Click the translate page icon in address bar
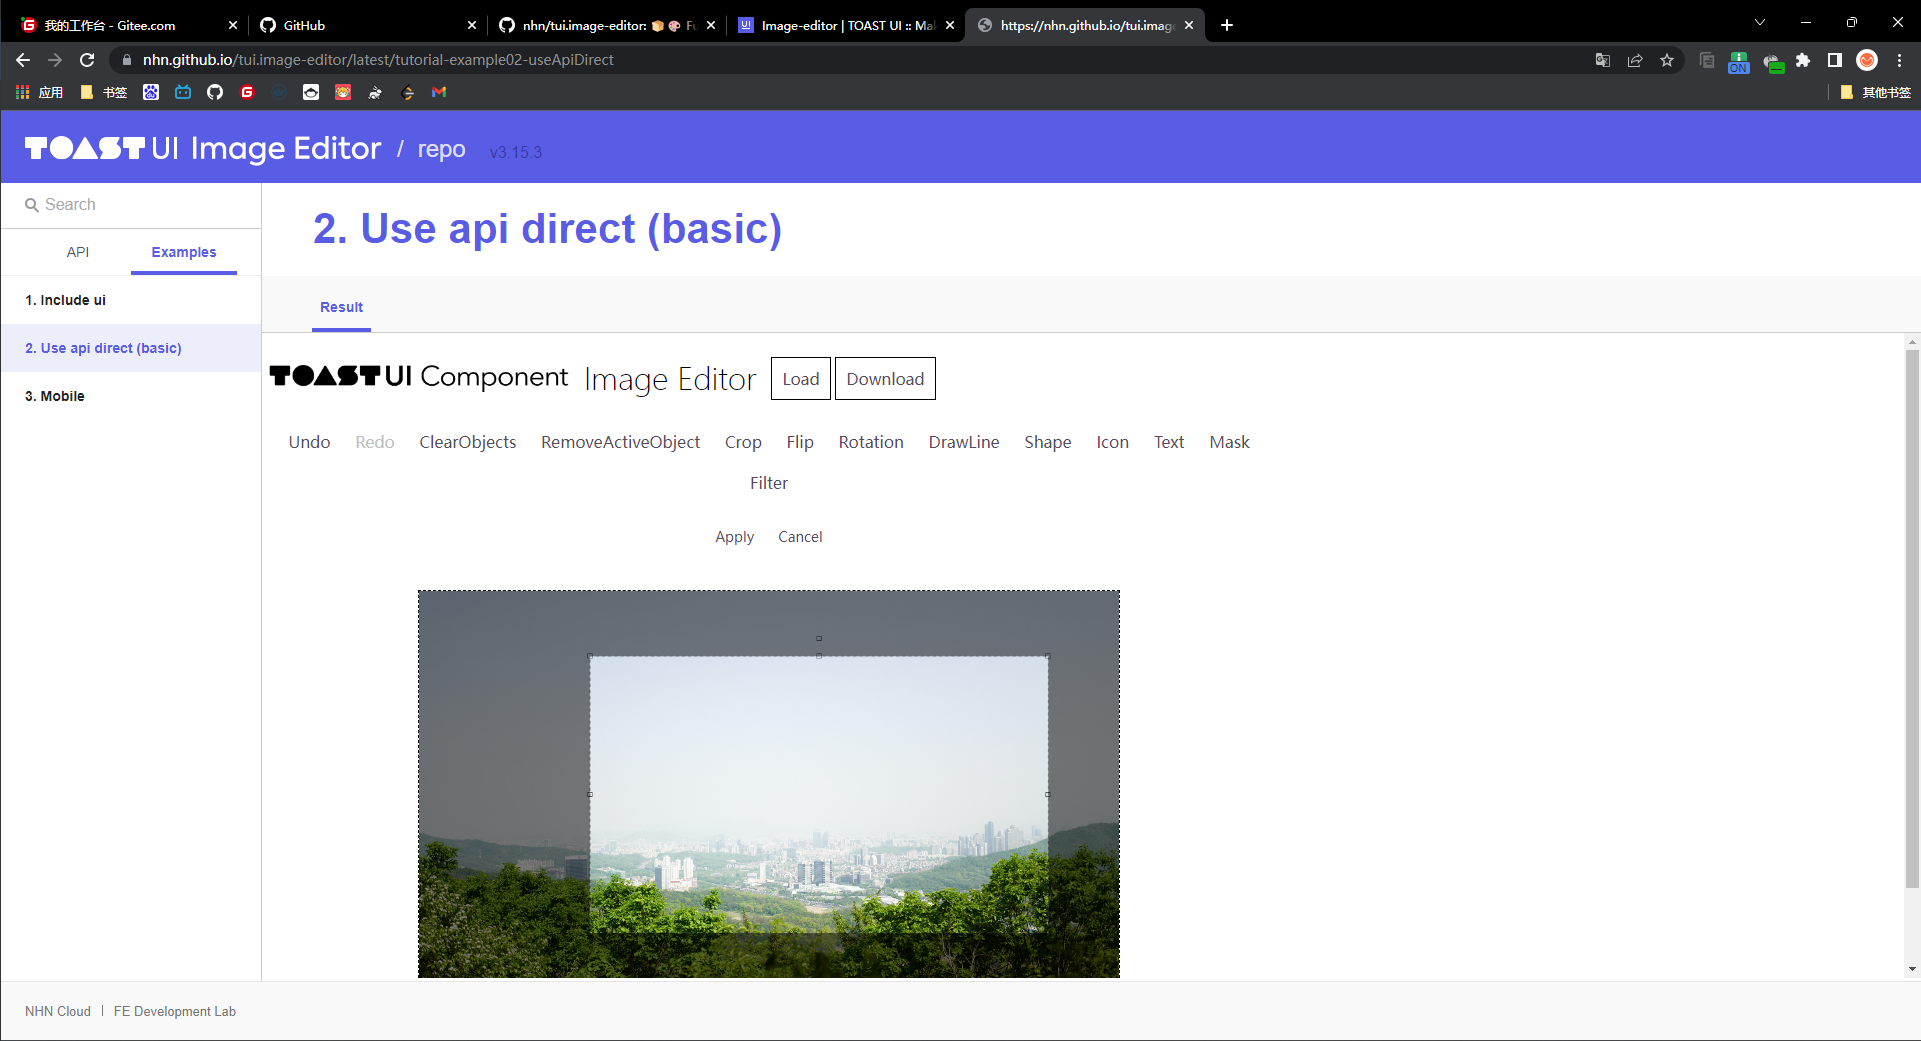This screenshot has width=1921, height=1041. pos(1603,60)
